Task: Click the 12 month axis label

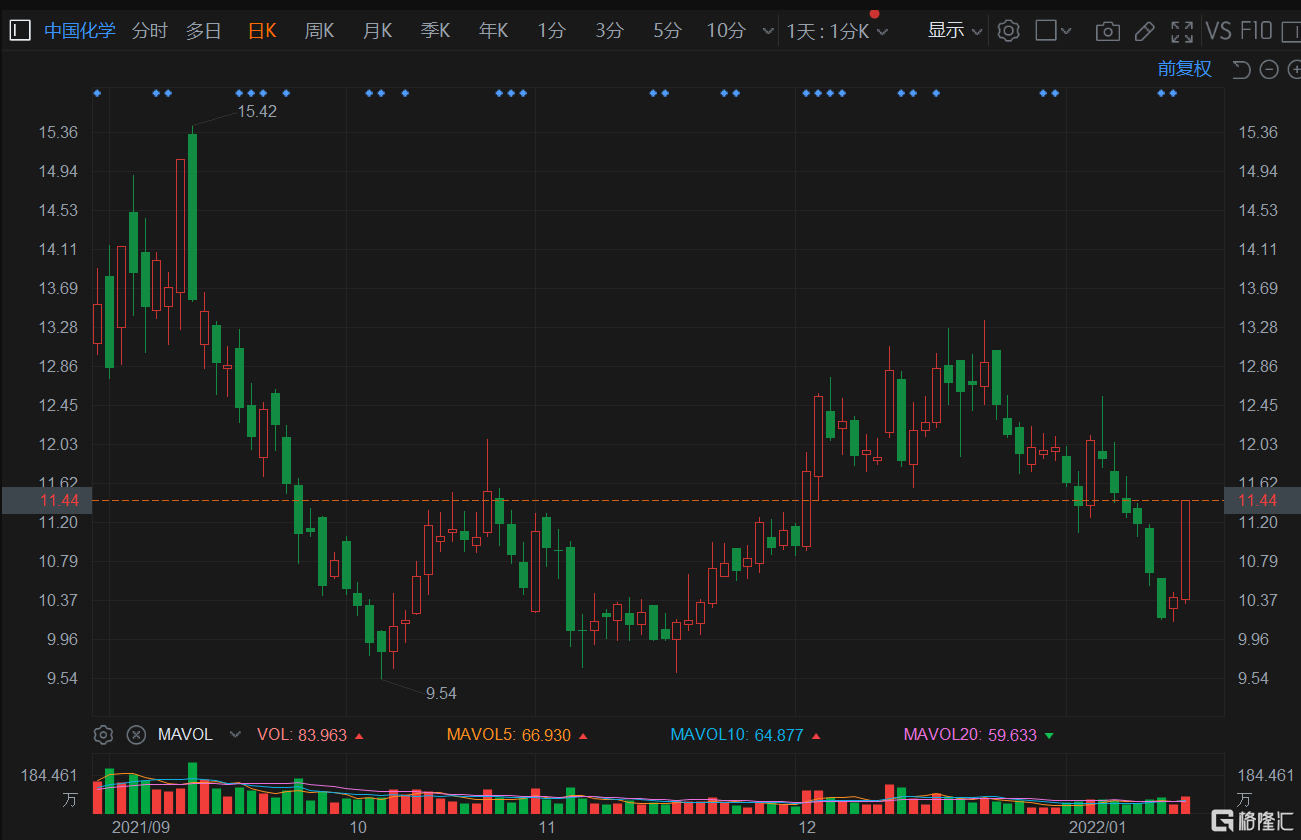Action: pos(807,827)
